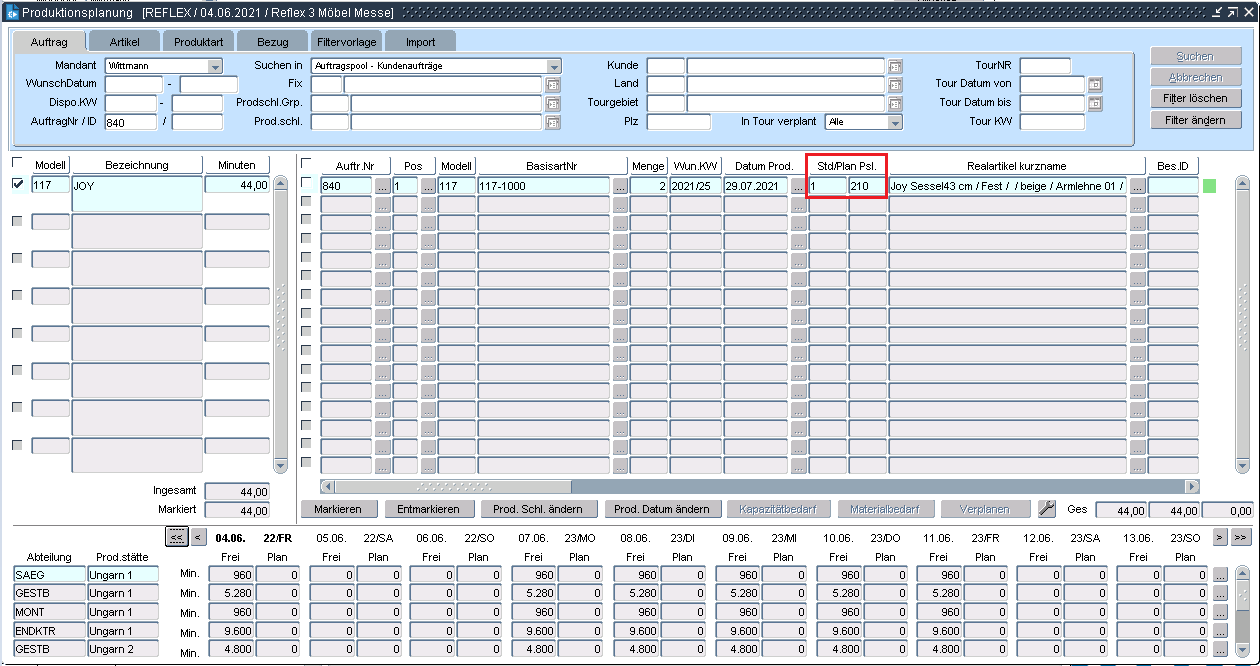1260x666 pixels.
Task: Click the Prod. Datum ändern button
Action: point(662,509)
